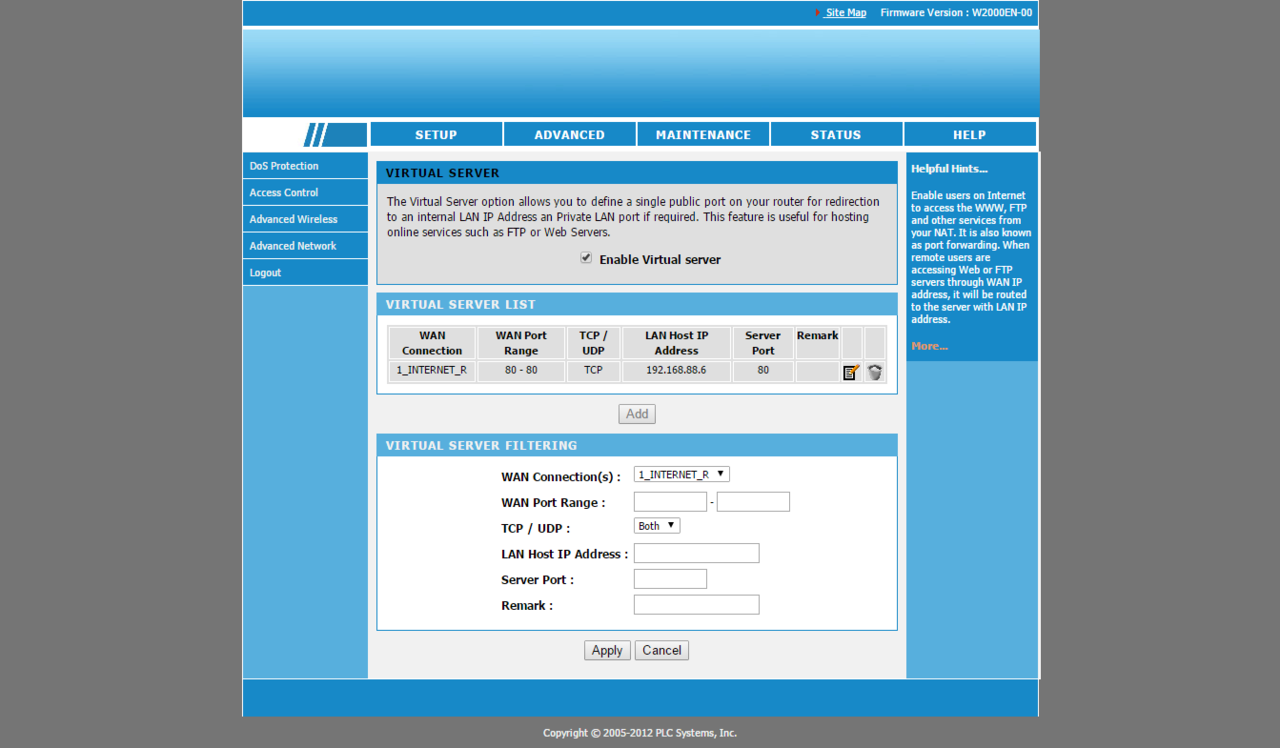Open the Site Map link
1280x748 pixels.
coord(845,13)
